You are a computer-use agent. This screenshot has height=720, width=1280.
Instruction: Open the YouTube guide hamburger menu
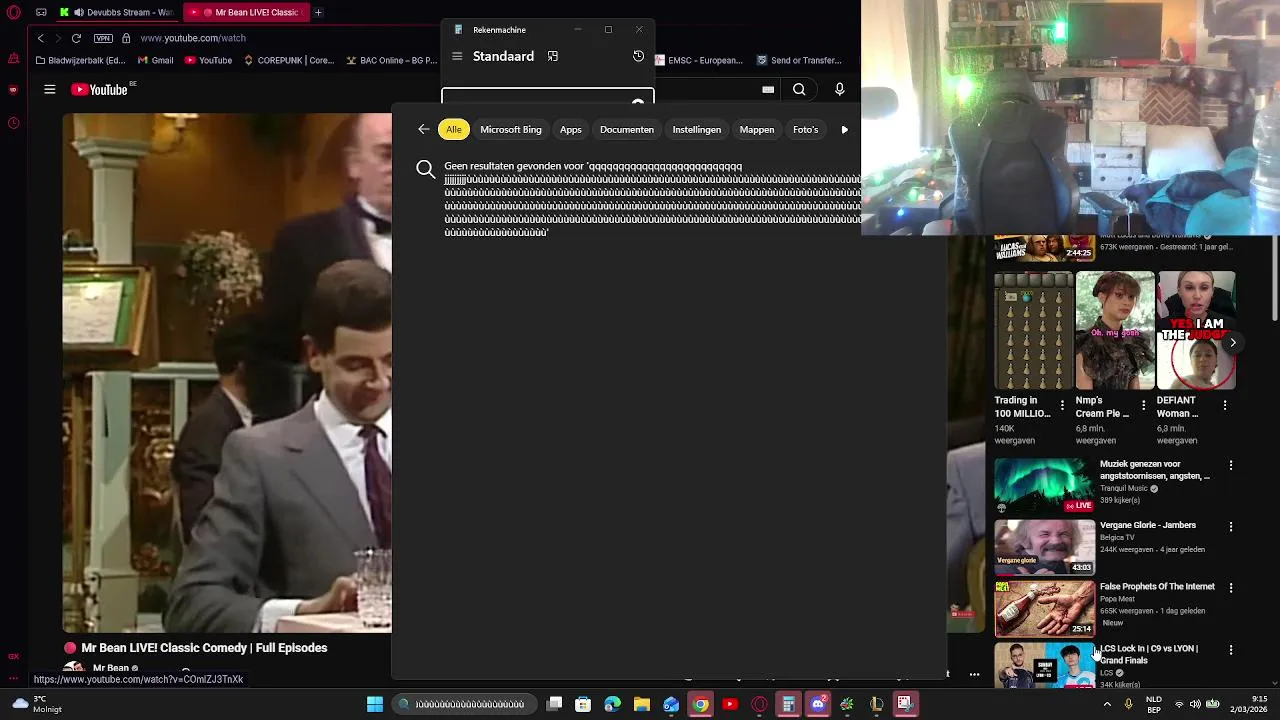tap(49, 90)
